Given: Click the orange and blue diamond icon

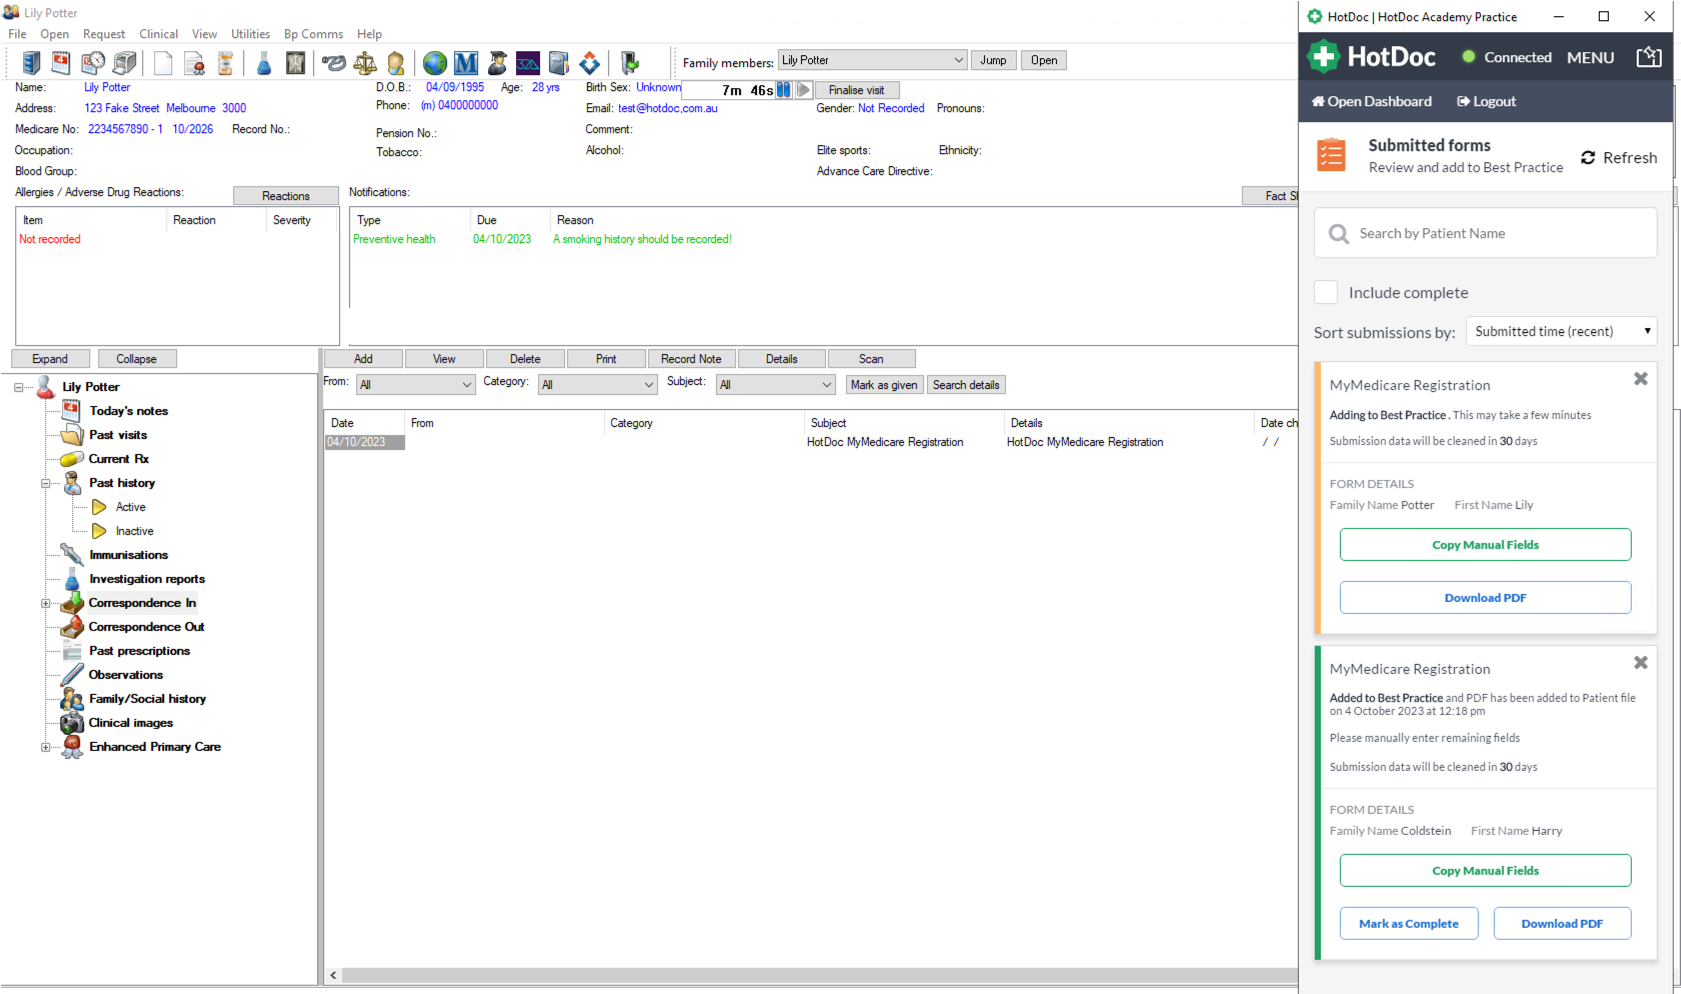Looking at the screenshot, I should click(x=590, y=63).
